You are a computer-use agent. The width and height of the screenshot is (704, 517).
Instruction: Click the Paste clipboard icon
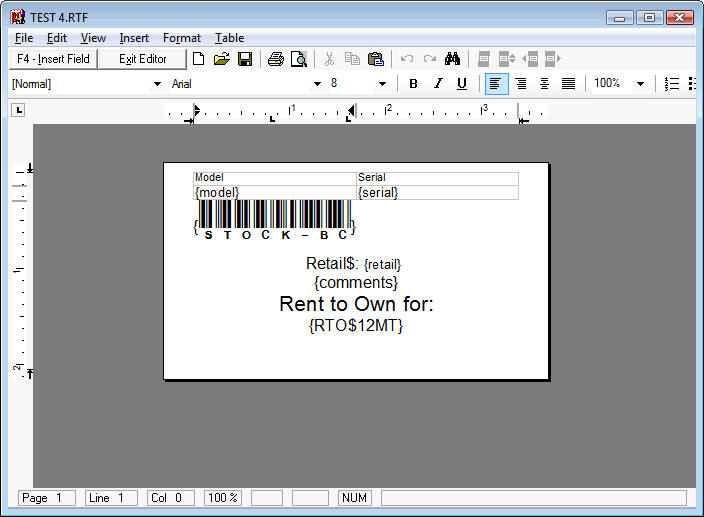tap(376, 59)
